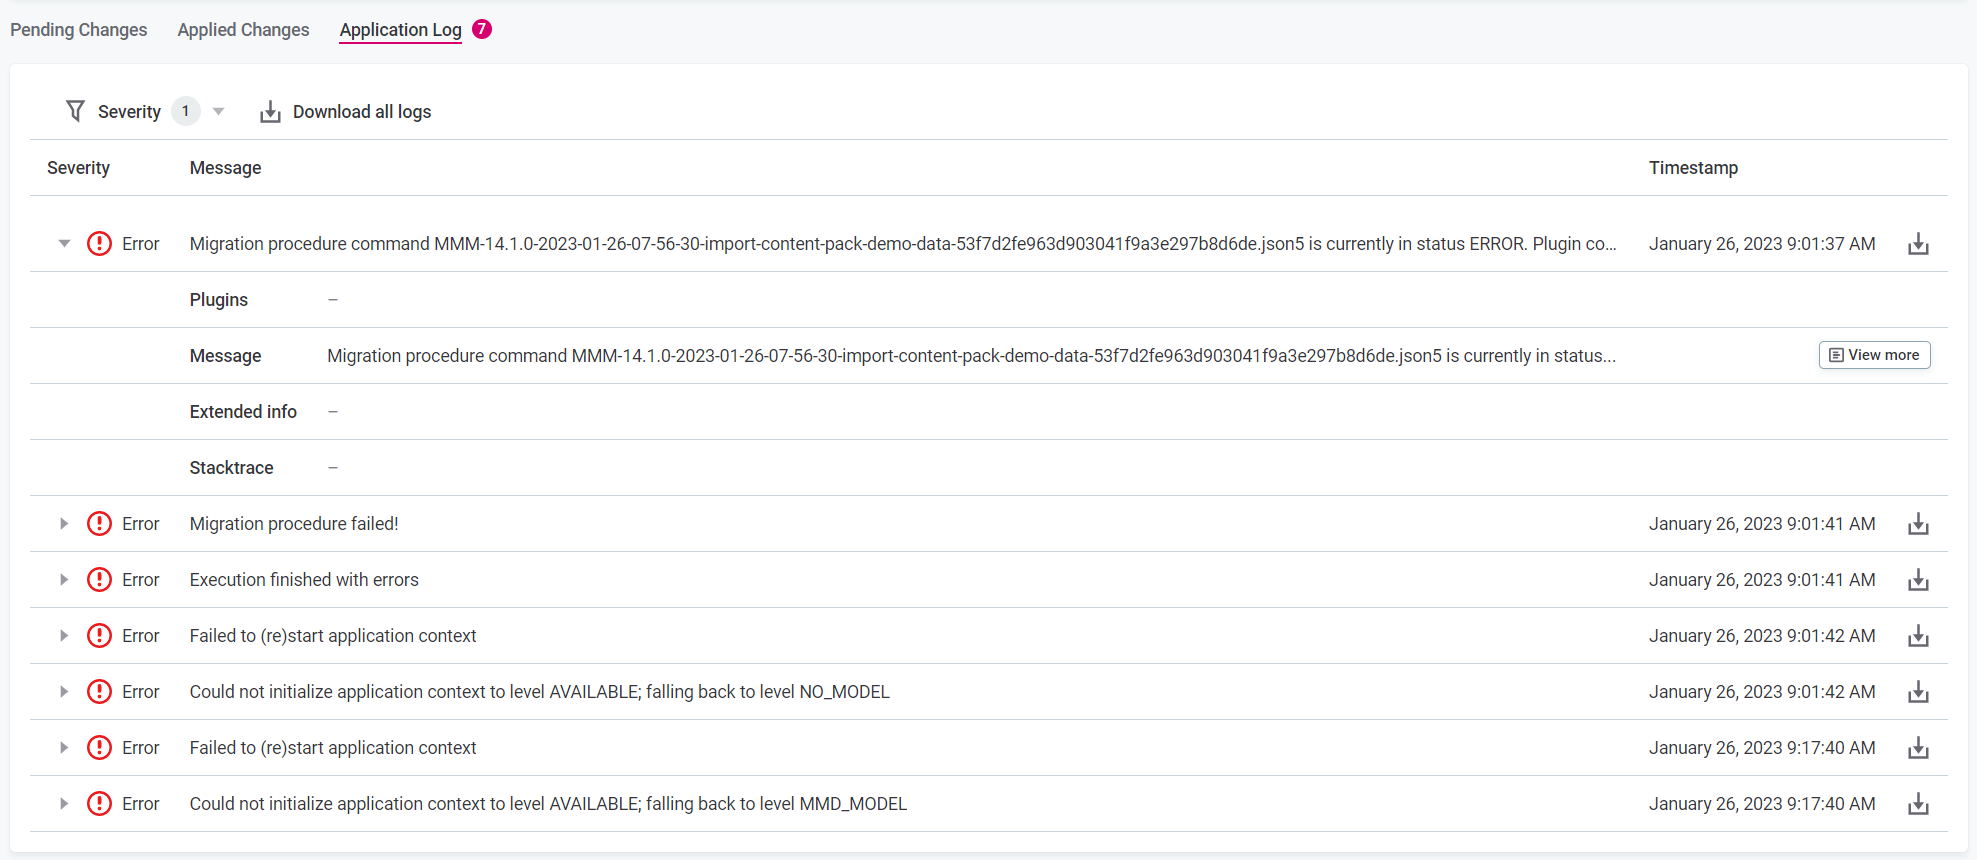Expand the 'Migration procedure failed!' row
This screenshot has width=1977, height=860.
64,524
